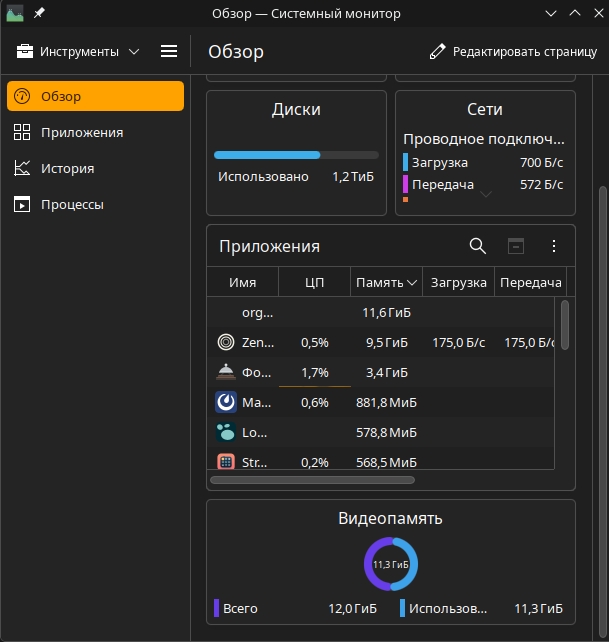
Task: Switch to the История page
Action: [x=95, y=168]
